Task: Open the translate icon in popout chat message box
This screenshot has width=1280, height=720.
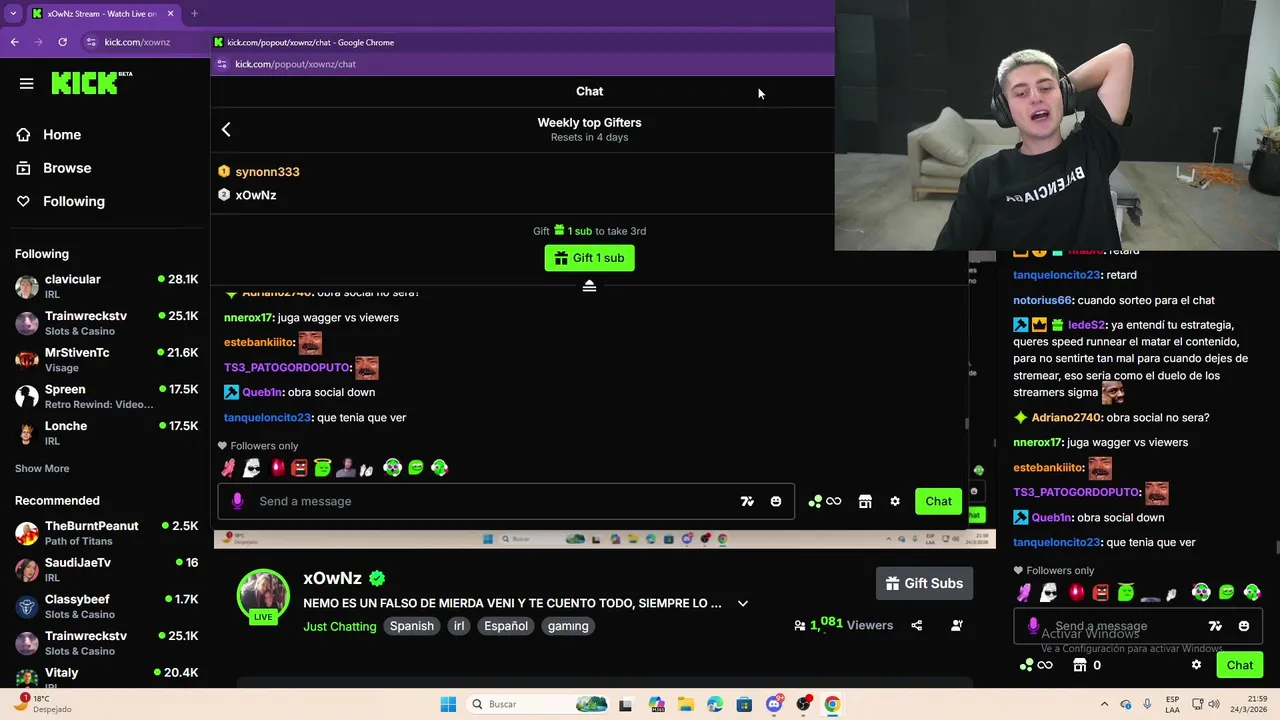Action: [747, 501]
